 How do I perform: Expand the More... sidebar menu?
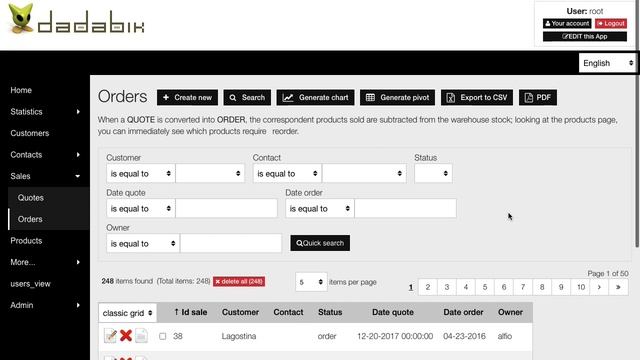(45, 262)
